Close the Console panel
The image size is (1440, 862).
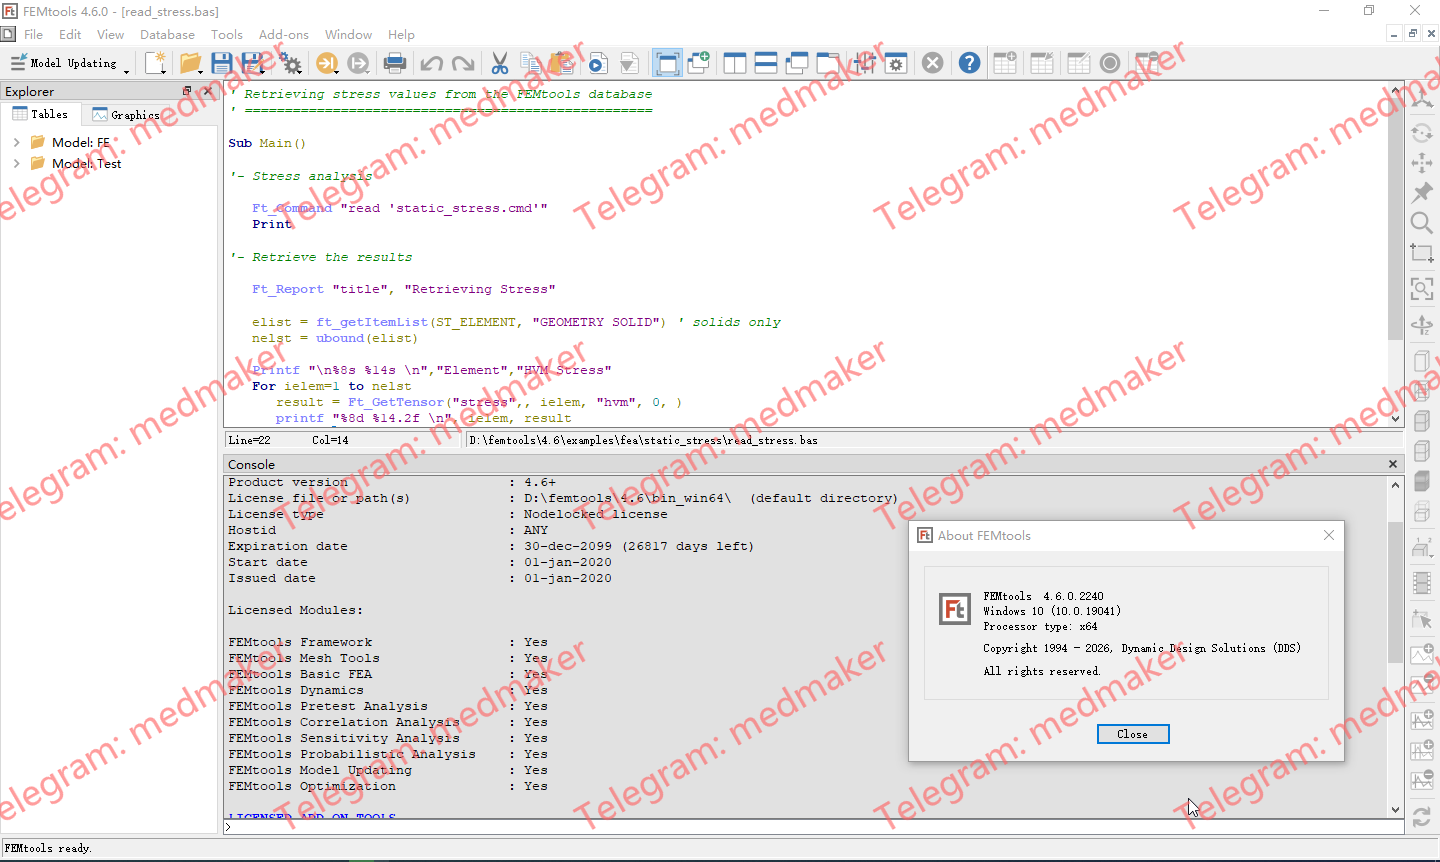1393,464
